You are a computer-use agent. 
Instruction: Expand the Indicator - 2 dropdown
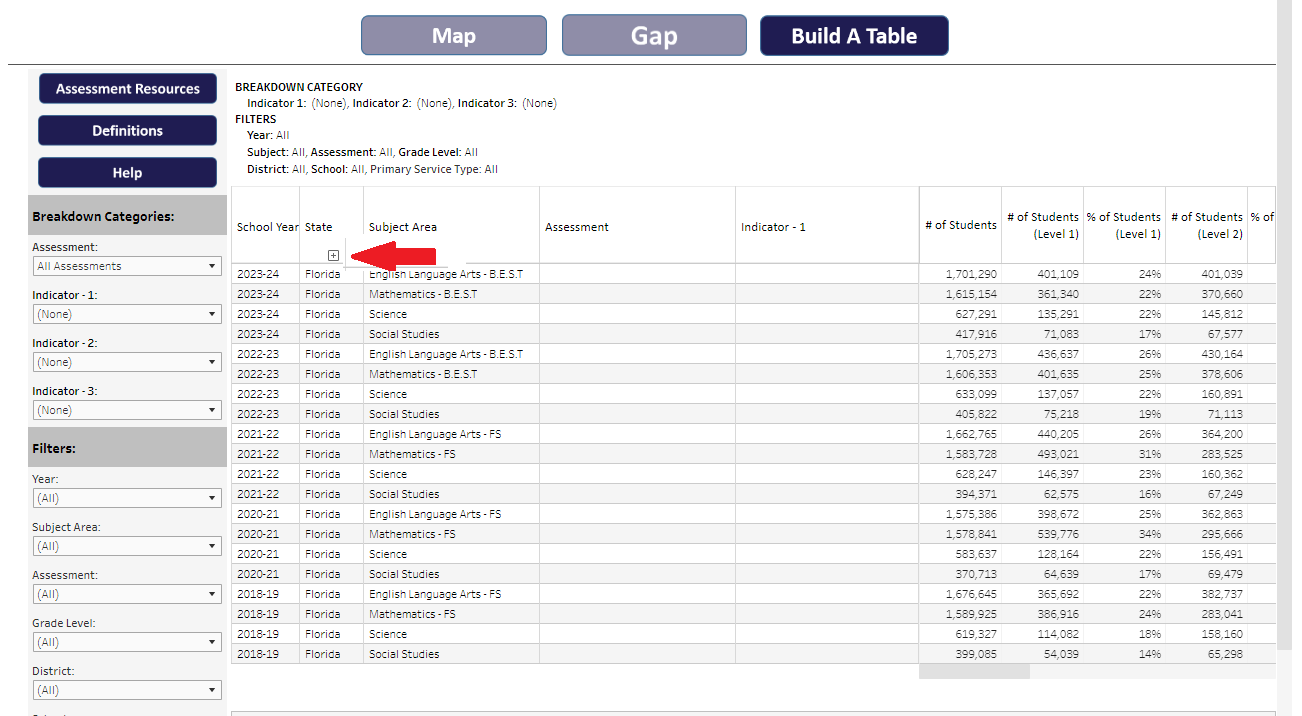(x=127, y=362)
